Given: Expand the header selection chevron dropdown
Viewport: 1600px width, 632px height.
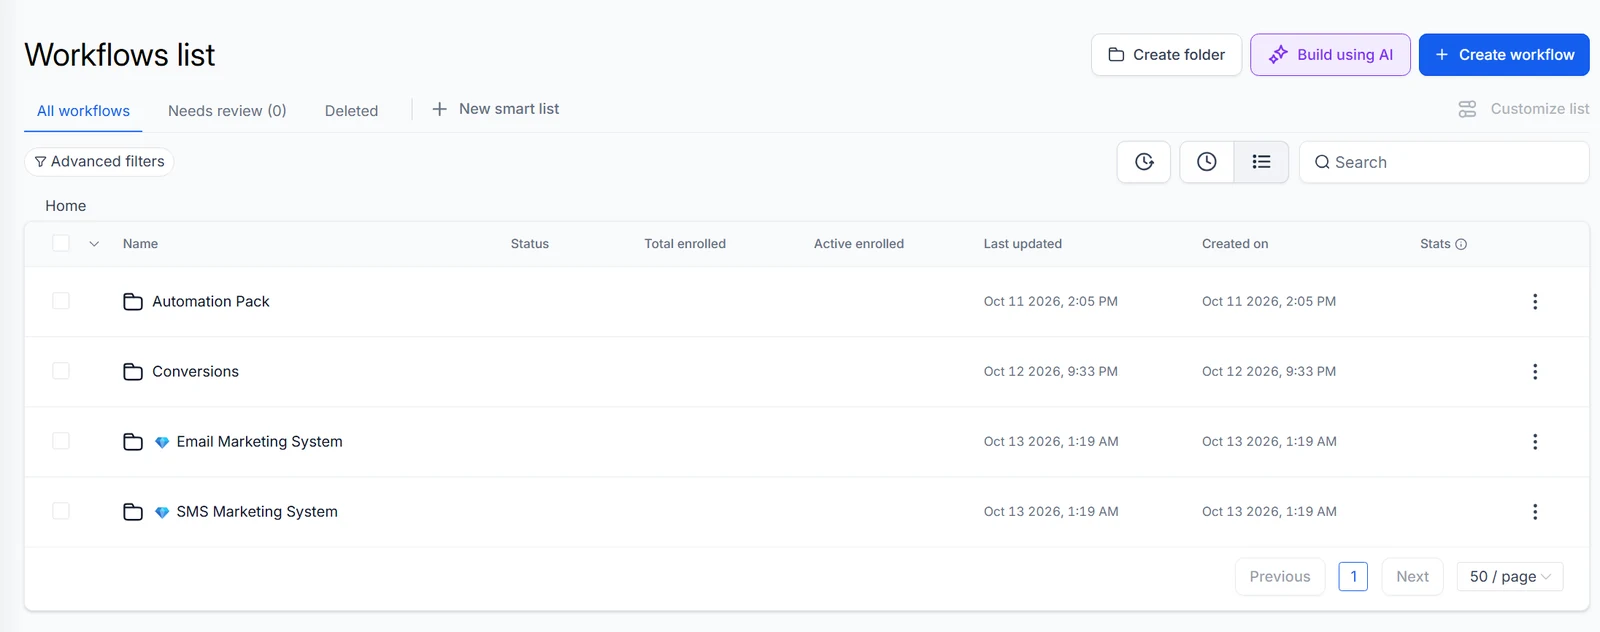Looking at the screenshot, I should pyautogui.click(x=94, y=244).
